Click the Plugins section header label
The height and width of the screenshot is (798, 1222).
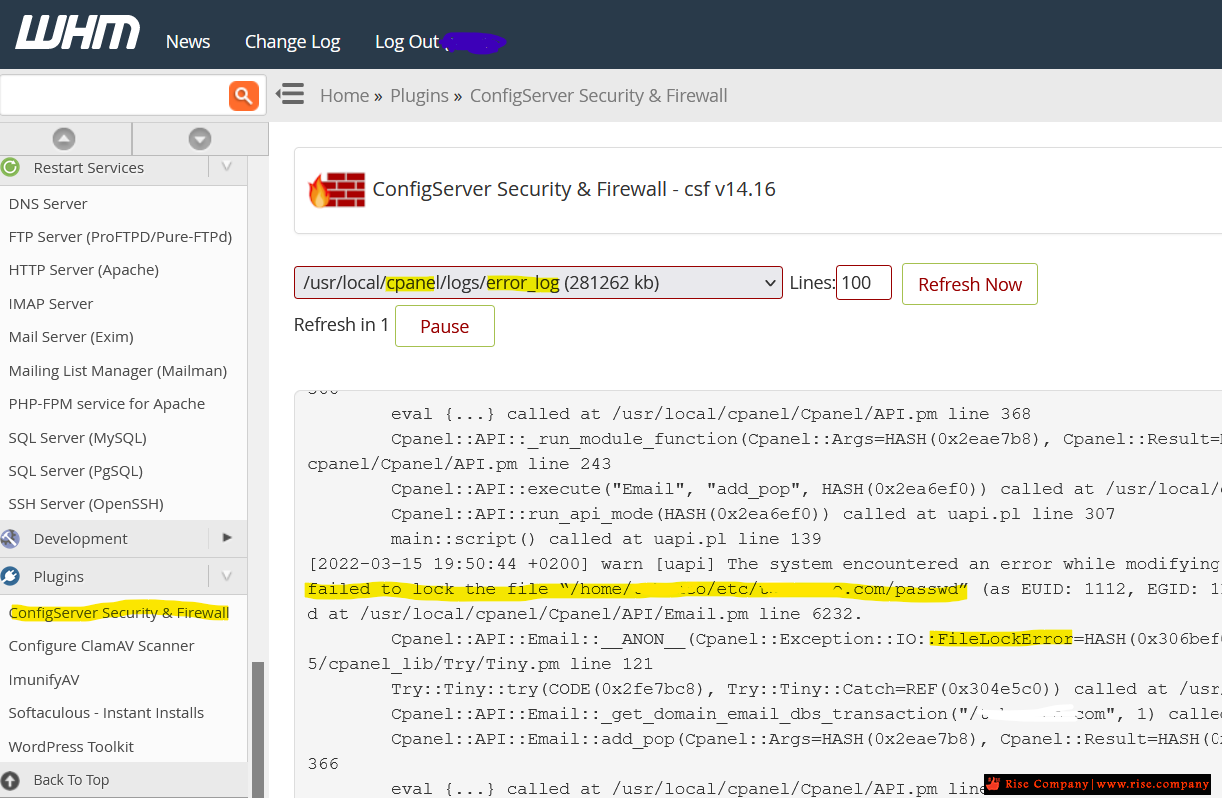click(59, 577)
